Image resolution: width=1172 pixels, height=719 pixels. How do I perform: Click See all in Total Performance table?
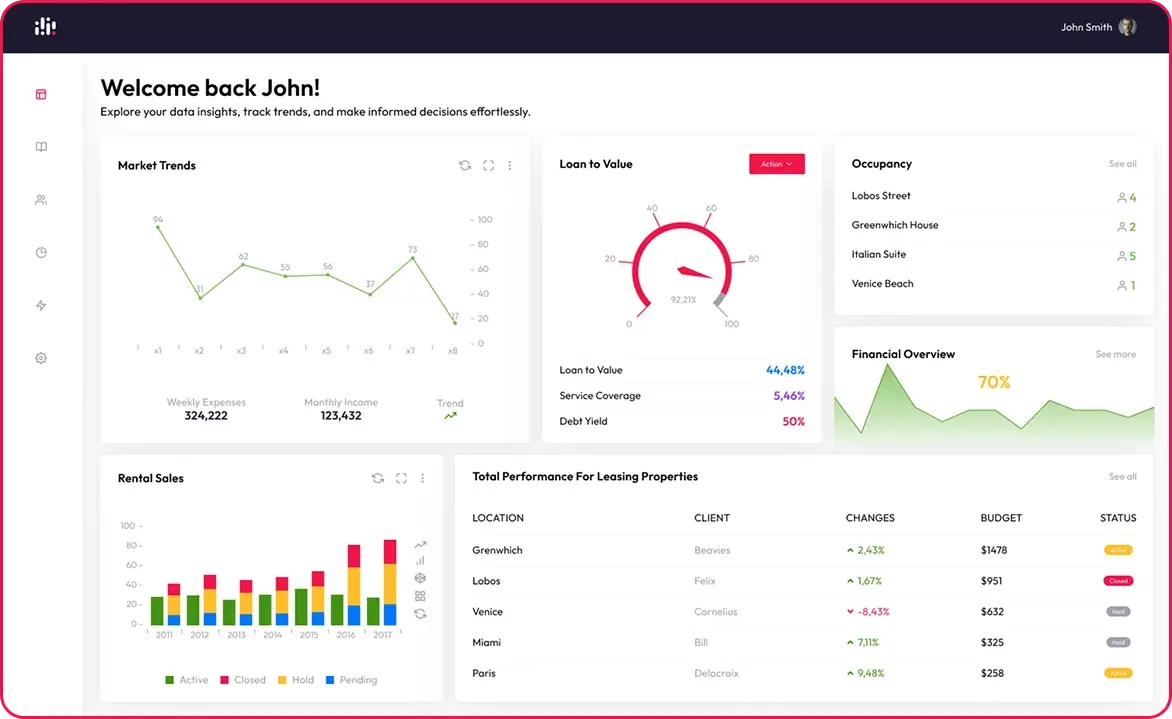[1122, 476]
